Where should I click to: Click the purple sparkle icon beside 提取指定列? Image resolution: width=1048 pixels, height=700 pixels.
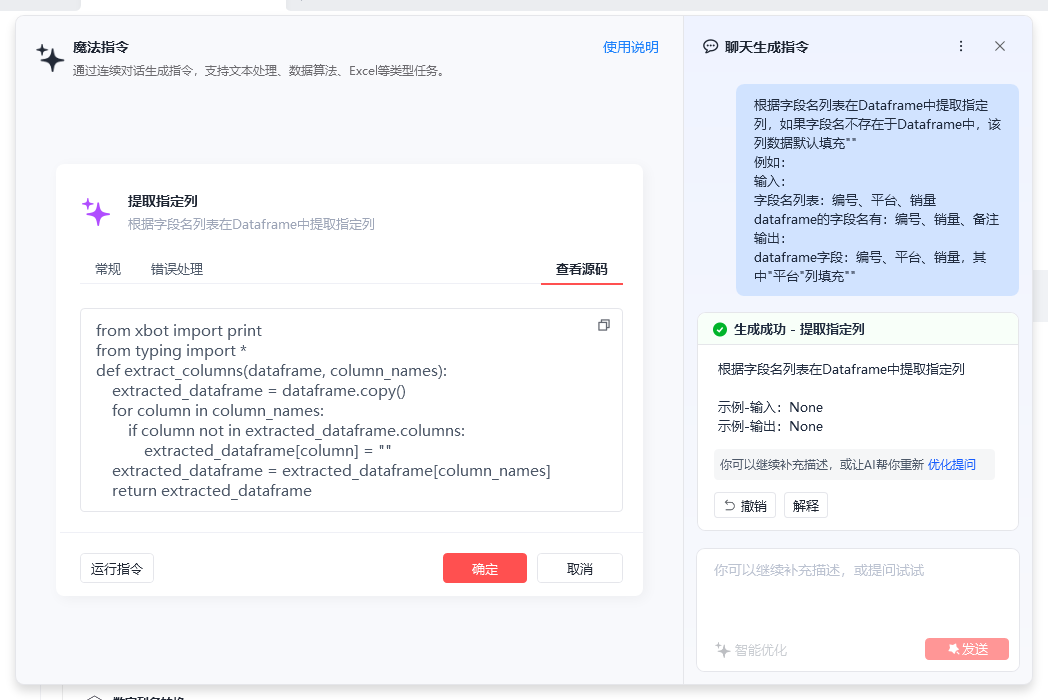pos(96,211)
